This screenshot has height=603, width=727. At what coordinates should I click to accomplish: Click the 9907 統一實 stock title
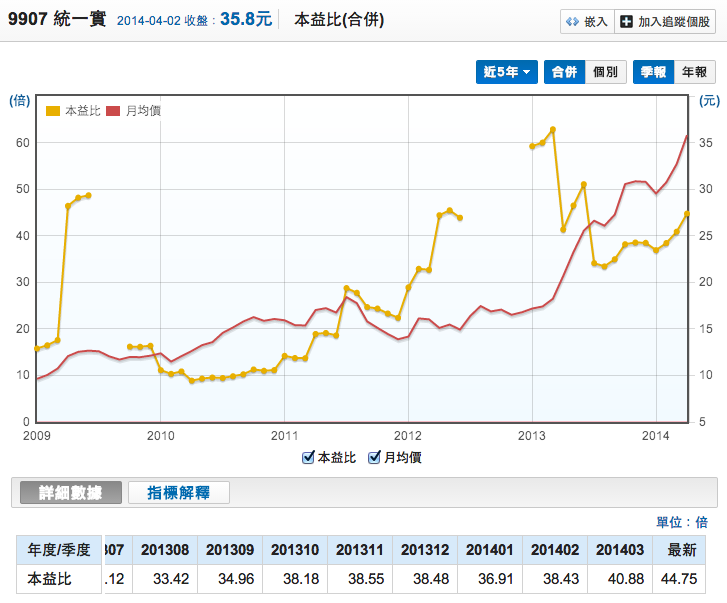[x=56, y=19]
